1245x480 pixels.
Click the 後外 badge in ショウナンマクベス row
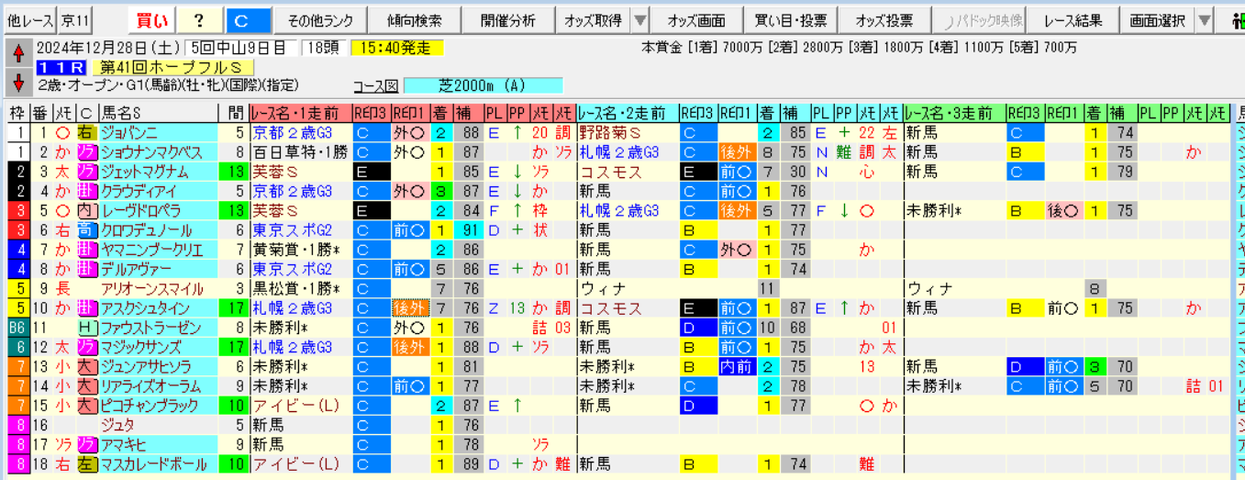click(x=736, y=152)
